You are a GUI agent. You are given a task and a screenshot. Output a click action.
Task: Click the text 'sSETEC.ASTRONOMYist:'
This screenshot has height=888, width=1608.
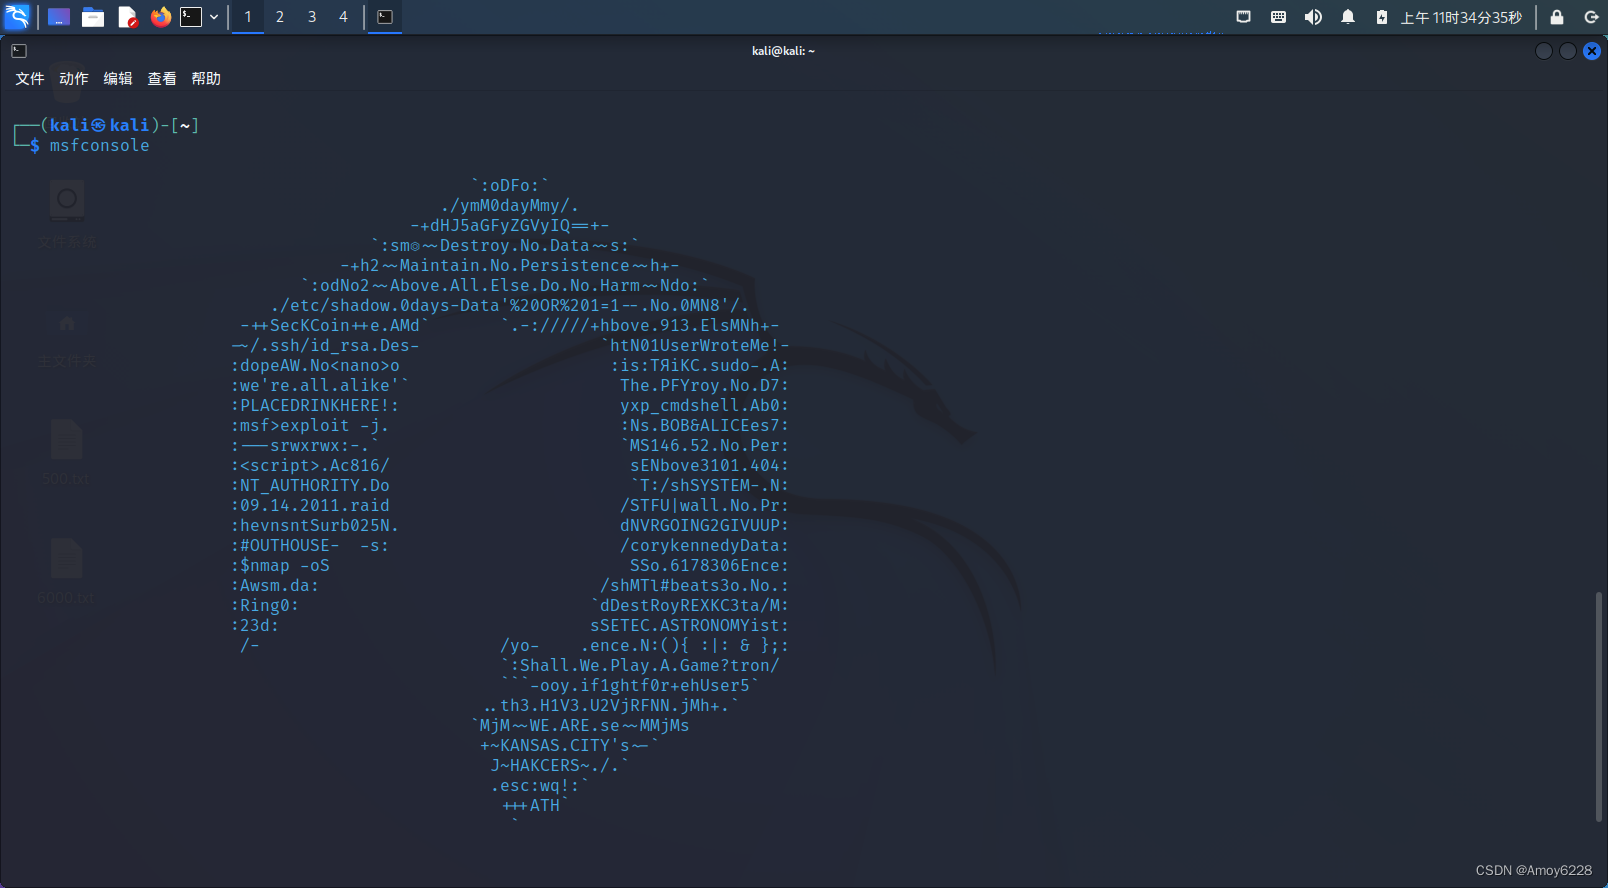[690, 626]
